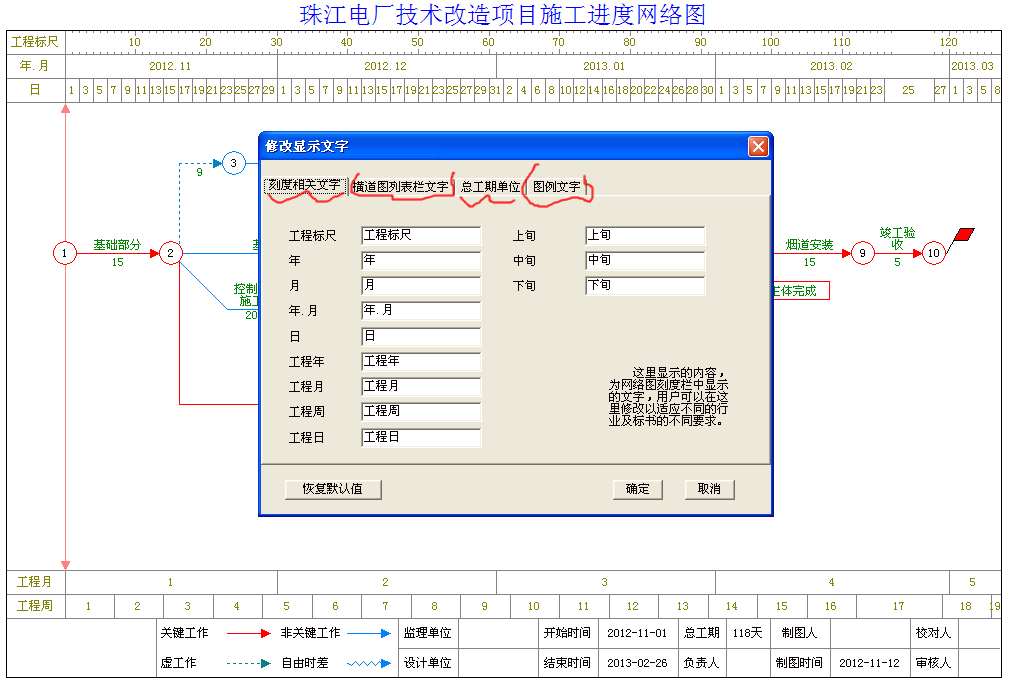This screenshot has height=687, width=1014.
Task: Click the 工程月 row header
Action: click(35, 582)
